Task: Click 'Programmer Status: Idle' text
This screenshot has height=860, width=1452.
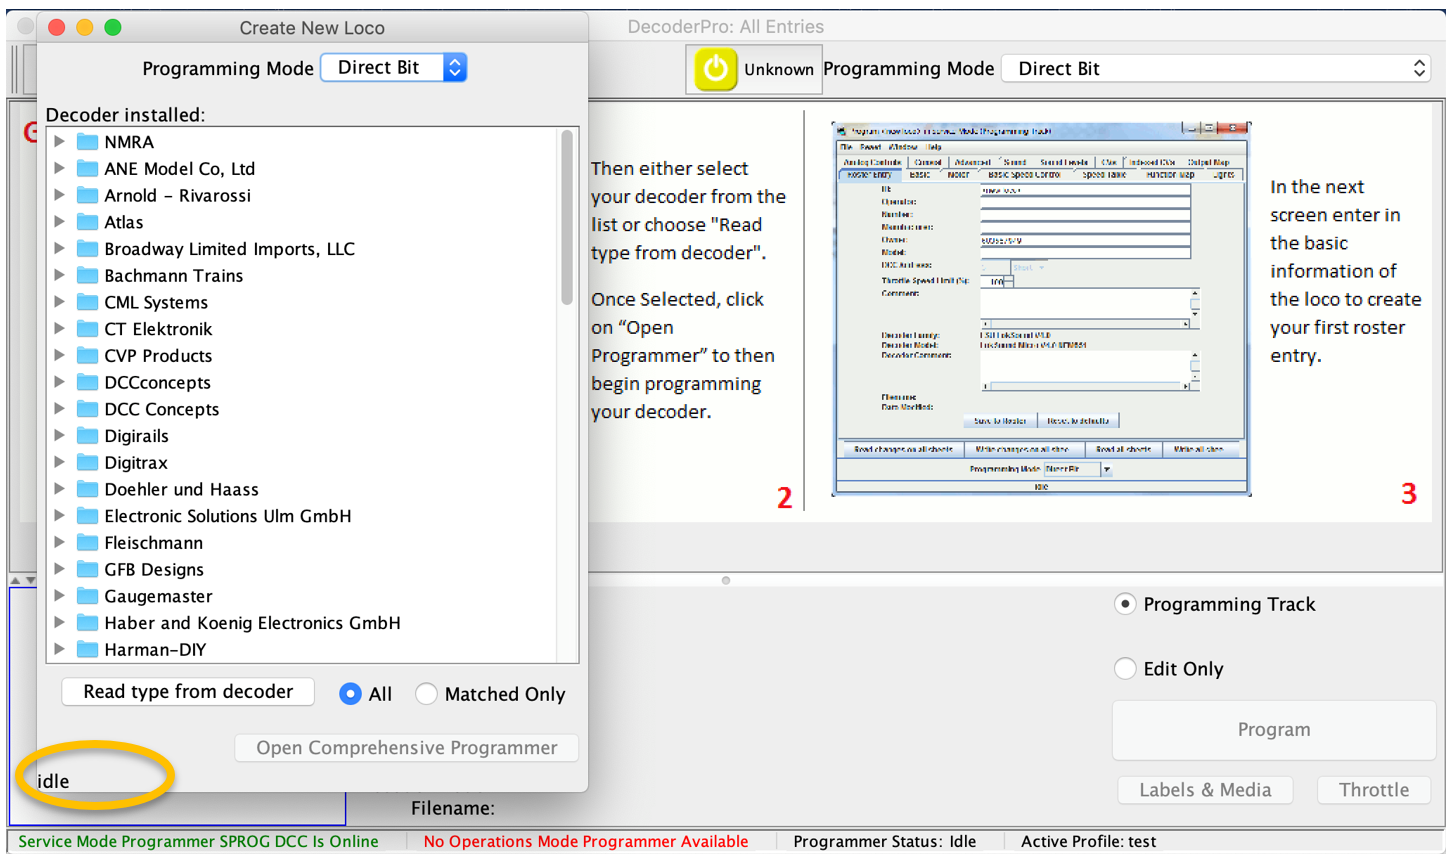Action: pos(884,842)
